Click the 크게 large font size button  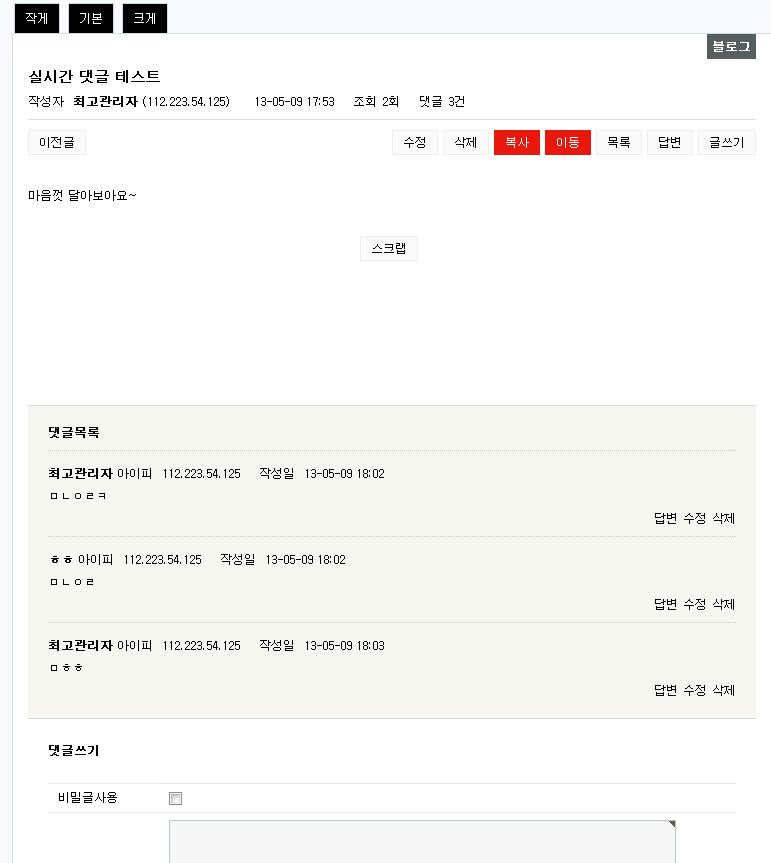tap(144, 18)
